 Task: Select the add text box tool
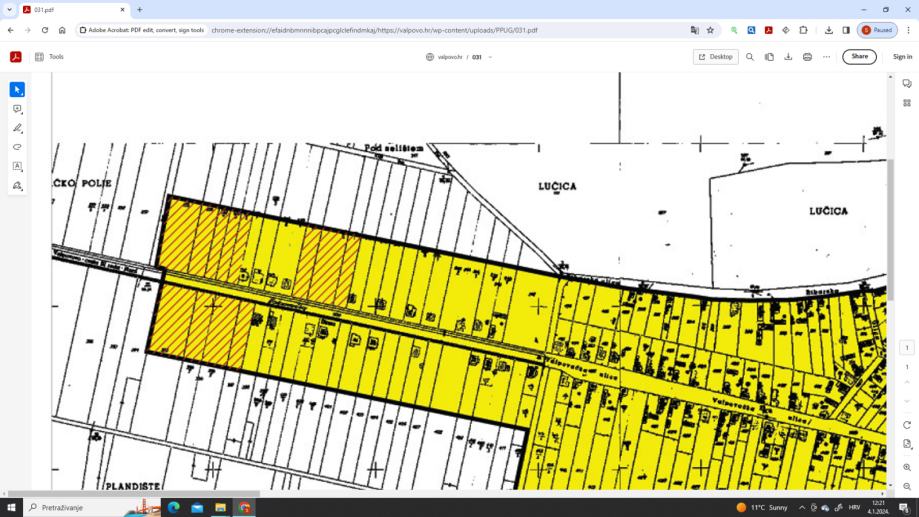coord(17,167)
